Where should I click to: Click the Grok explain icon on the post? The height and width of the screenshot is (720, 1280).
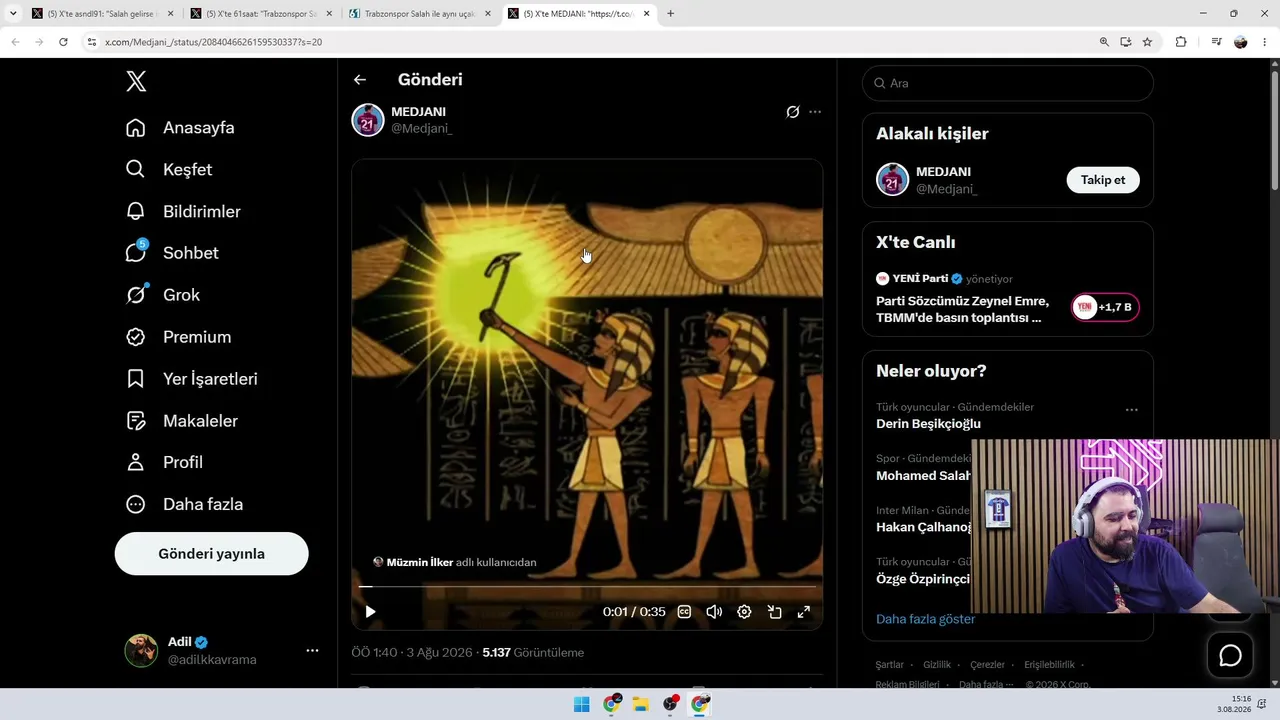pyautogui.click(x=793, y=112)
